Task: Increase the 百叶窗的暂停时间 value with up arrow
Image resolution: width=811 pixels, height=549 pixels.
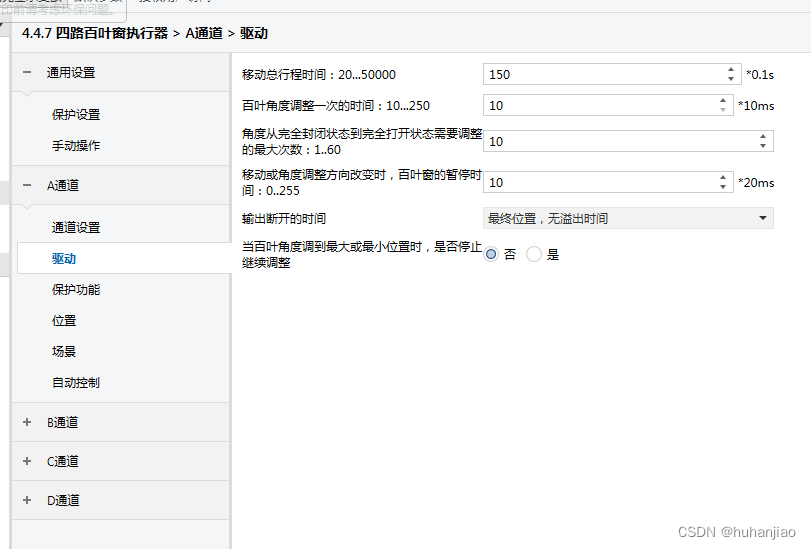Action: (723, 178)
